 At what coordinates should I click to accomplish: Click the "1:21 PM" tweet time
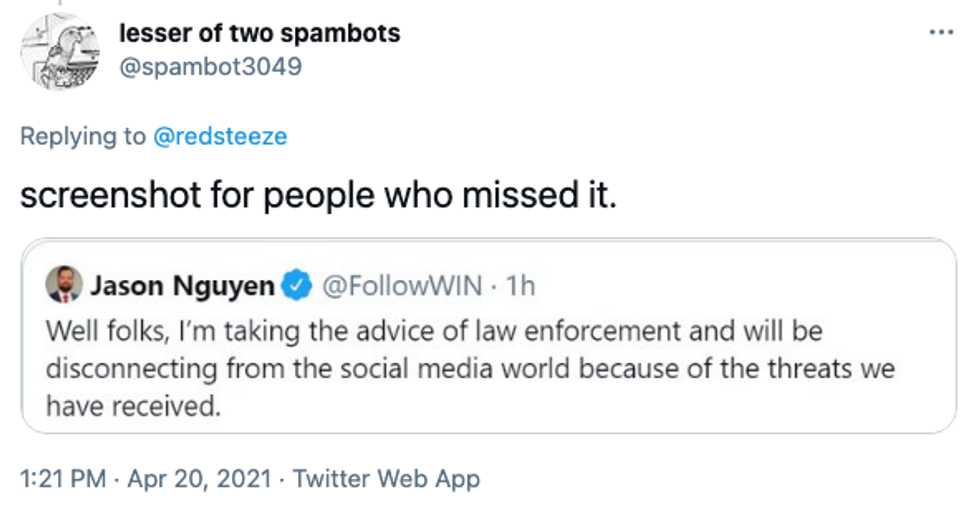(x=63, y=479)
